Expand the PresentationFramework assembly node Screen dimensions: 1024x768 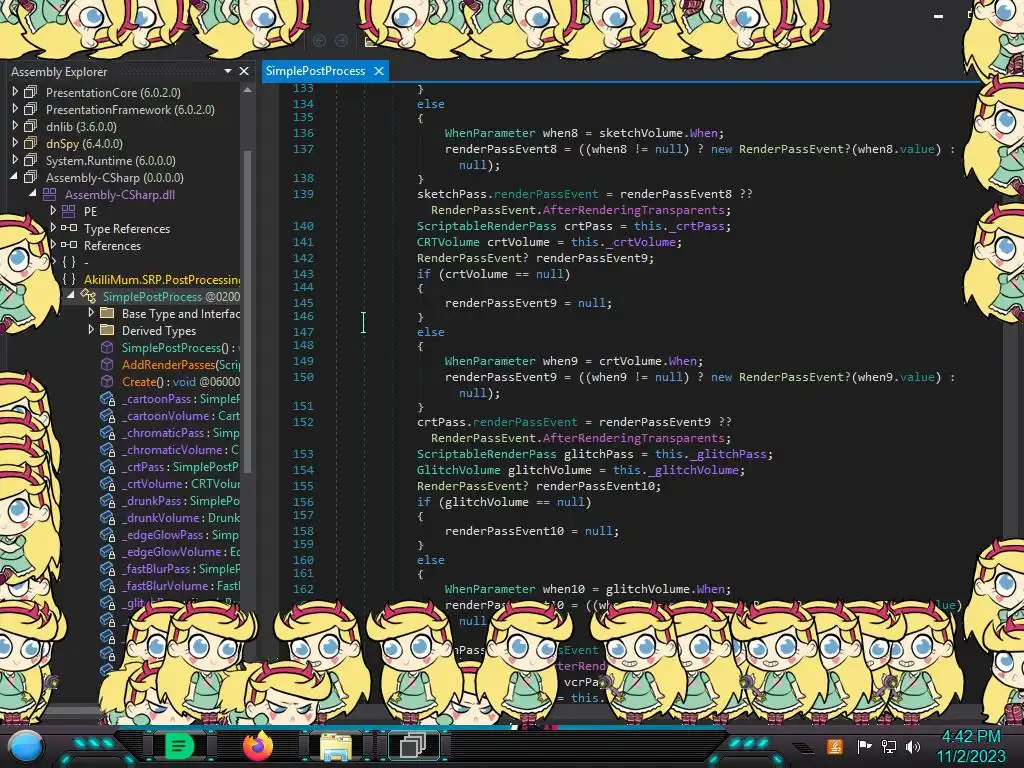[x=14, y=109]
